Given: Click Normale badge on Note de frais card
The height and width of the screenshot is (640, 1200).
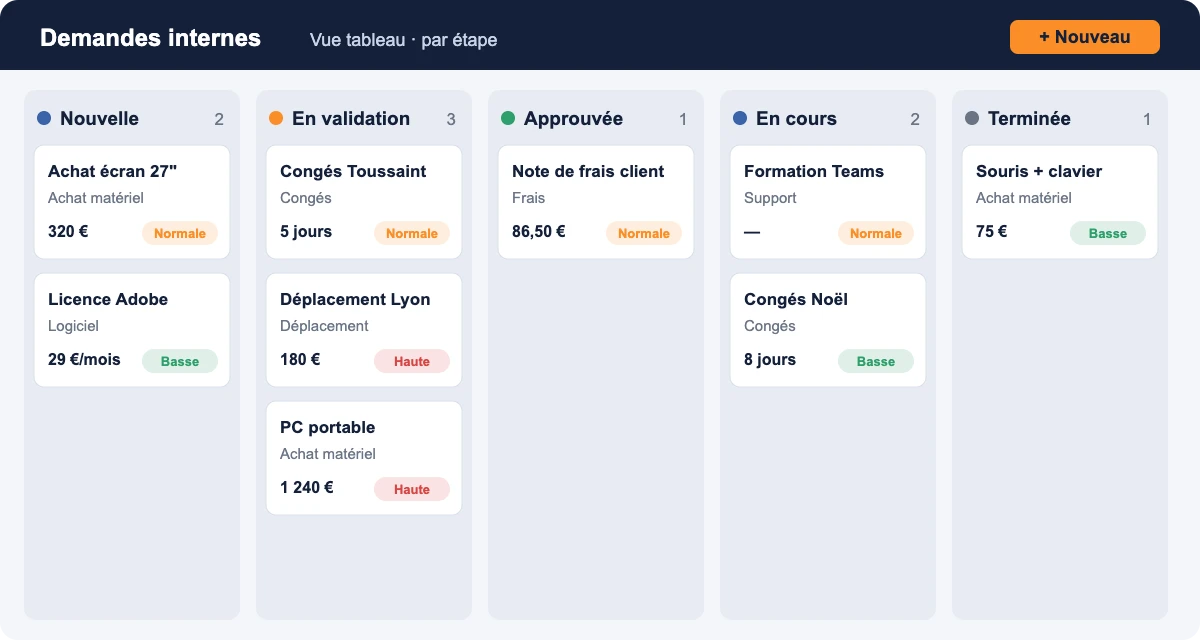Looking at the screenshot, I should (x=644, y=233).
